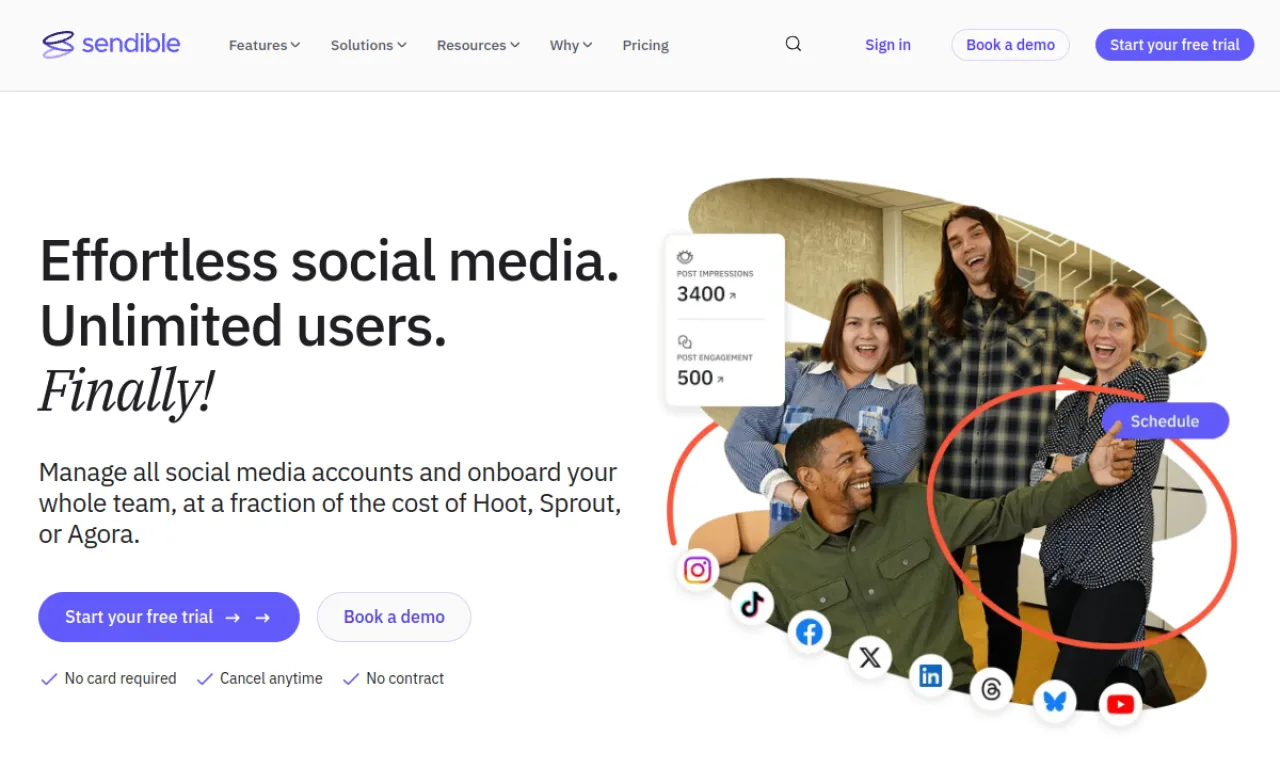The image size is (1280, 768).
Task: Open the search icon in header
Action: click(793, 44)
